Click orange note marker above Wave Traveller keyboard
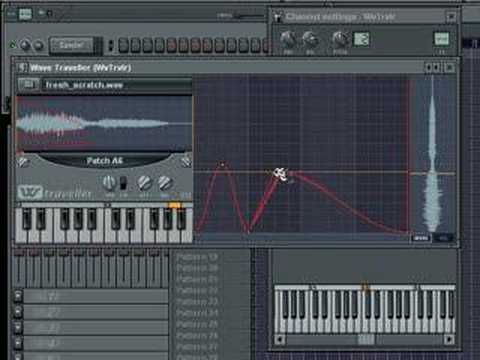480x360 pixels. click(175, 205)
